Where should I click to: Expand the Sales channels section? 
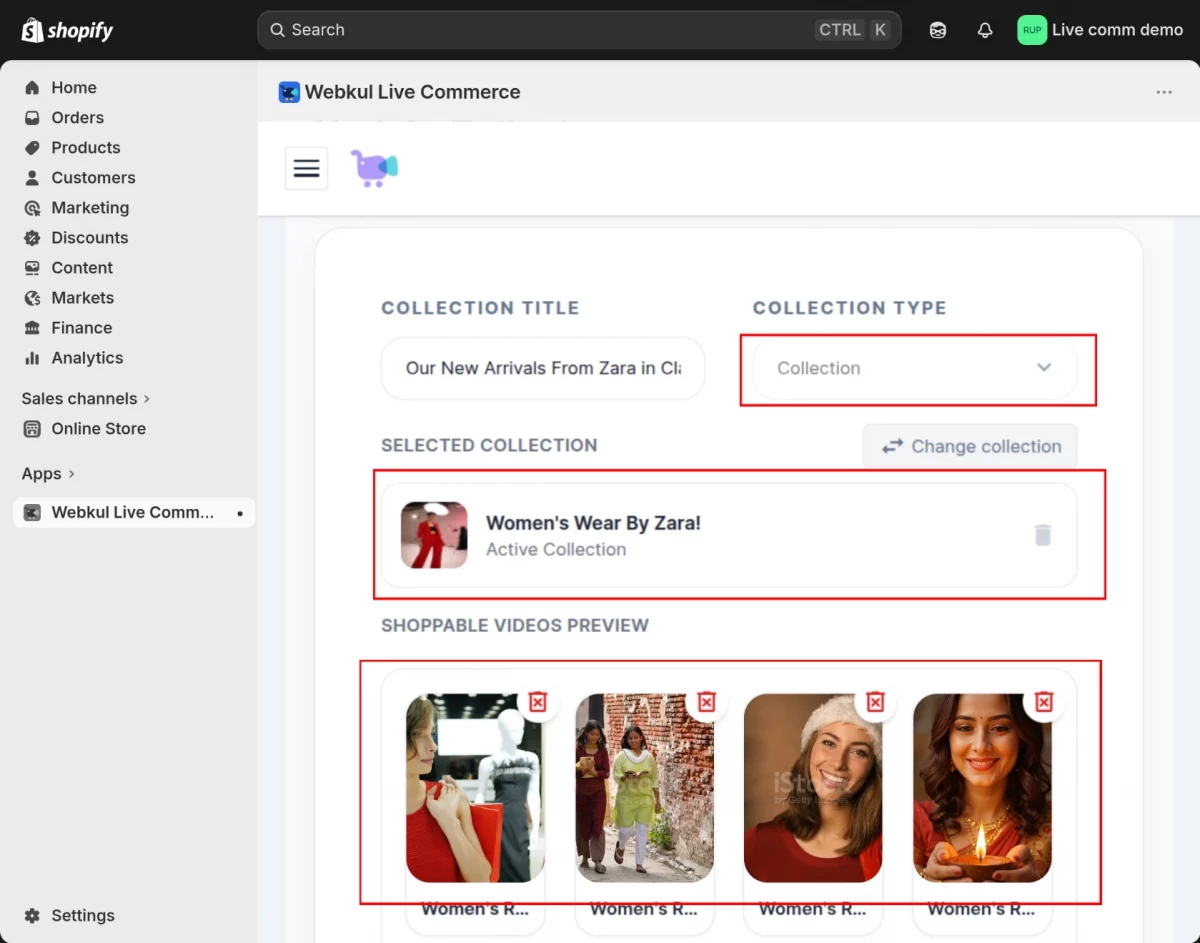(x=86, y=398)
